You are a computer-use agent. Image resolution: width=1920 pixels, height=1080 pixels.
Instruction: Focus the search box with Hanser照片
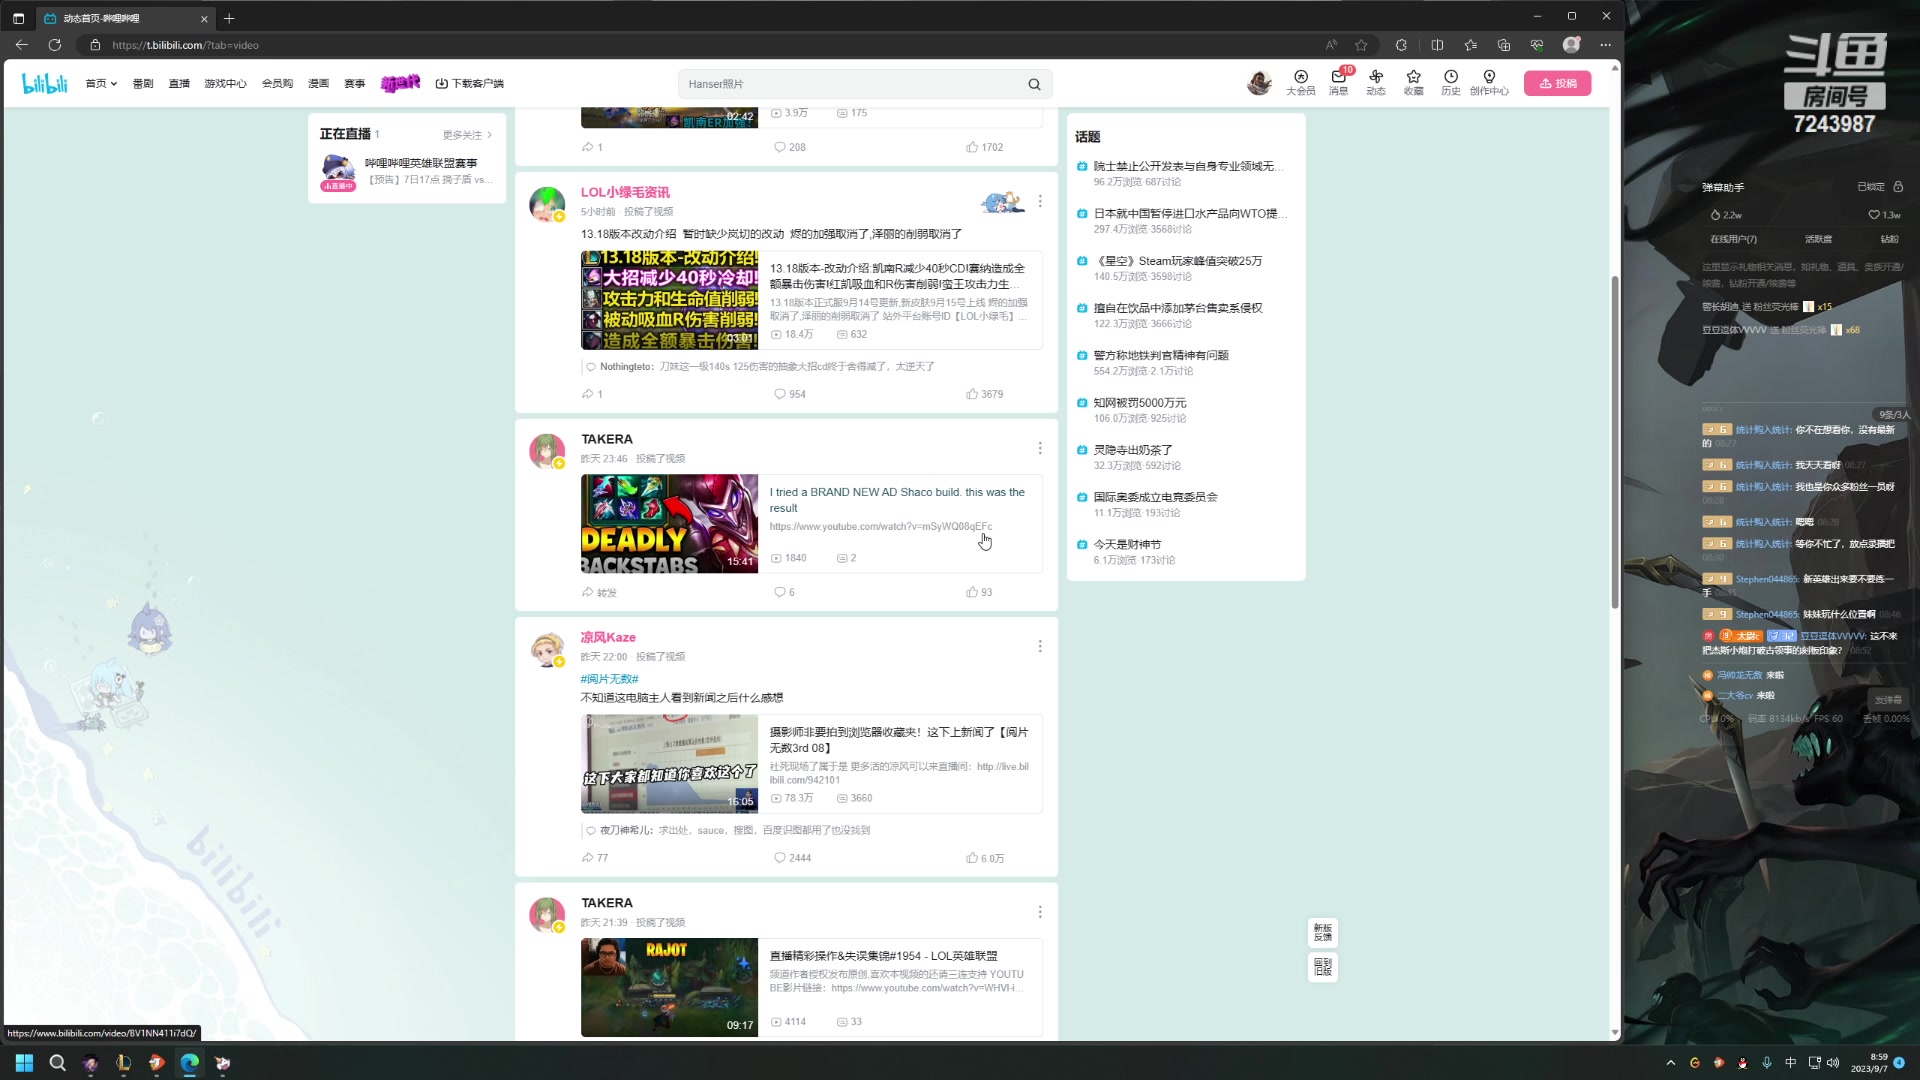850,84
